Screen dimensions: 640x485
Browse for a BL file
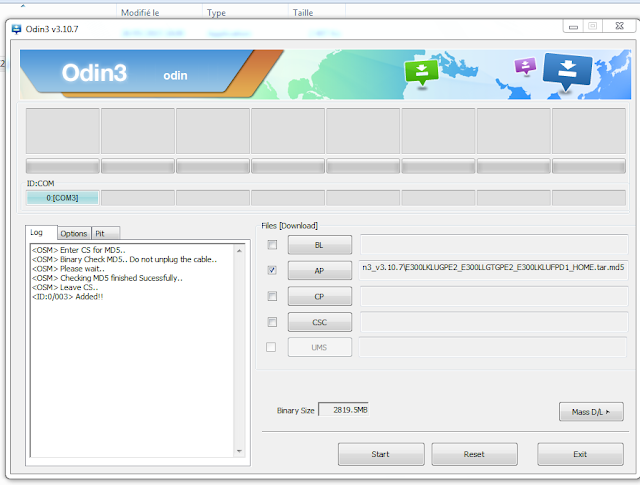coord(320,245)
